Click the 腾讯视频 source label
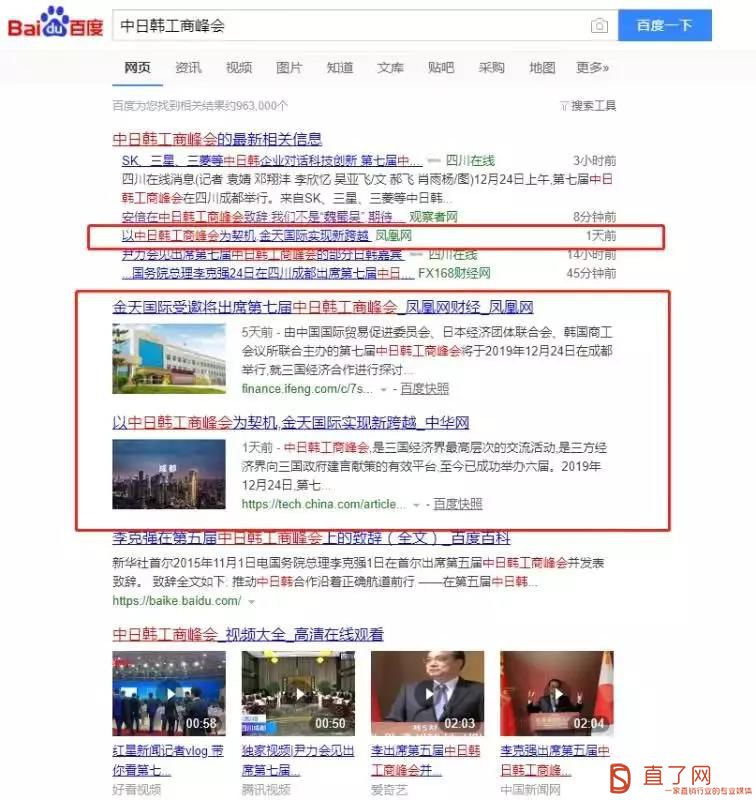The image size is (756, 800). [266, 790]
